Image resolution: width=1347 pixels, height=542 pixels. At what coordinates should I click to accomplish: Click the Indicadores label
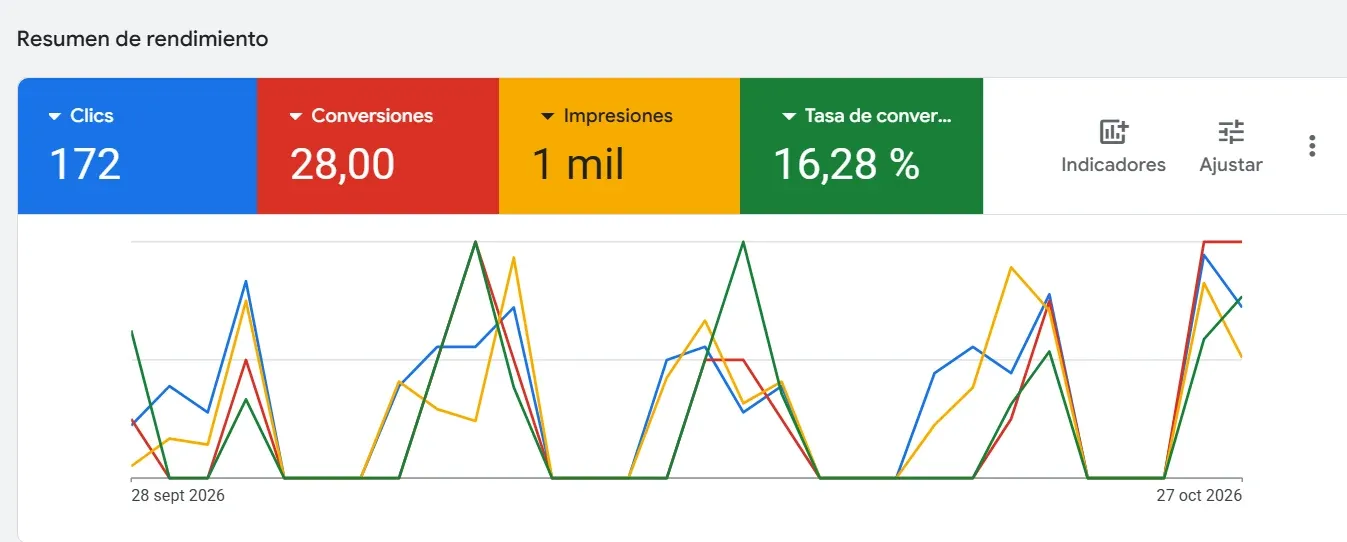click(x=1113, y=165)
